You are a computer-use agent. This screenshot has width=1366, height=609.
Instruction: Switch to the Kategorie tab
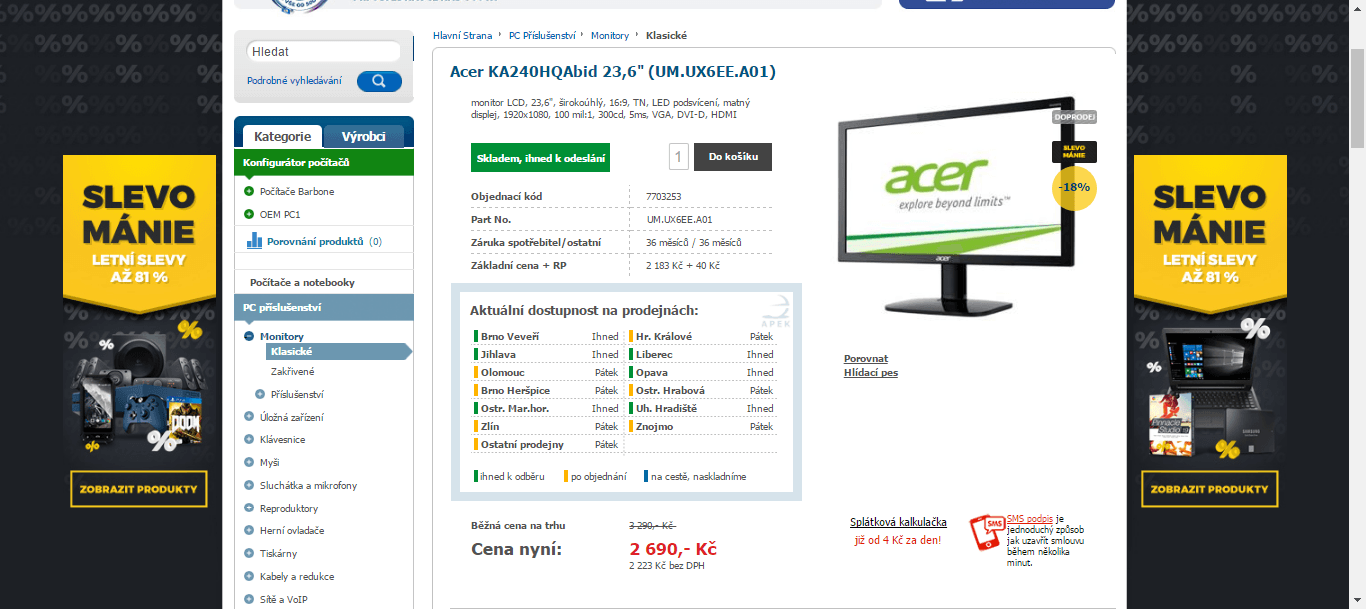pyautogui.click(x=282, y=136)
